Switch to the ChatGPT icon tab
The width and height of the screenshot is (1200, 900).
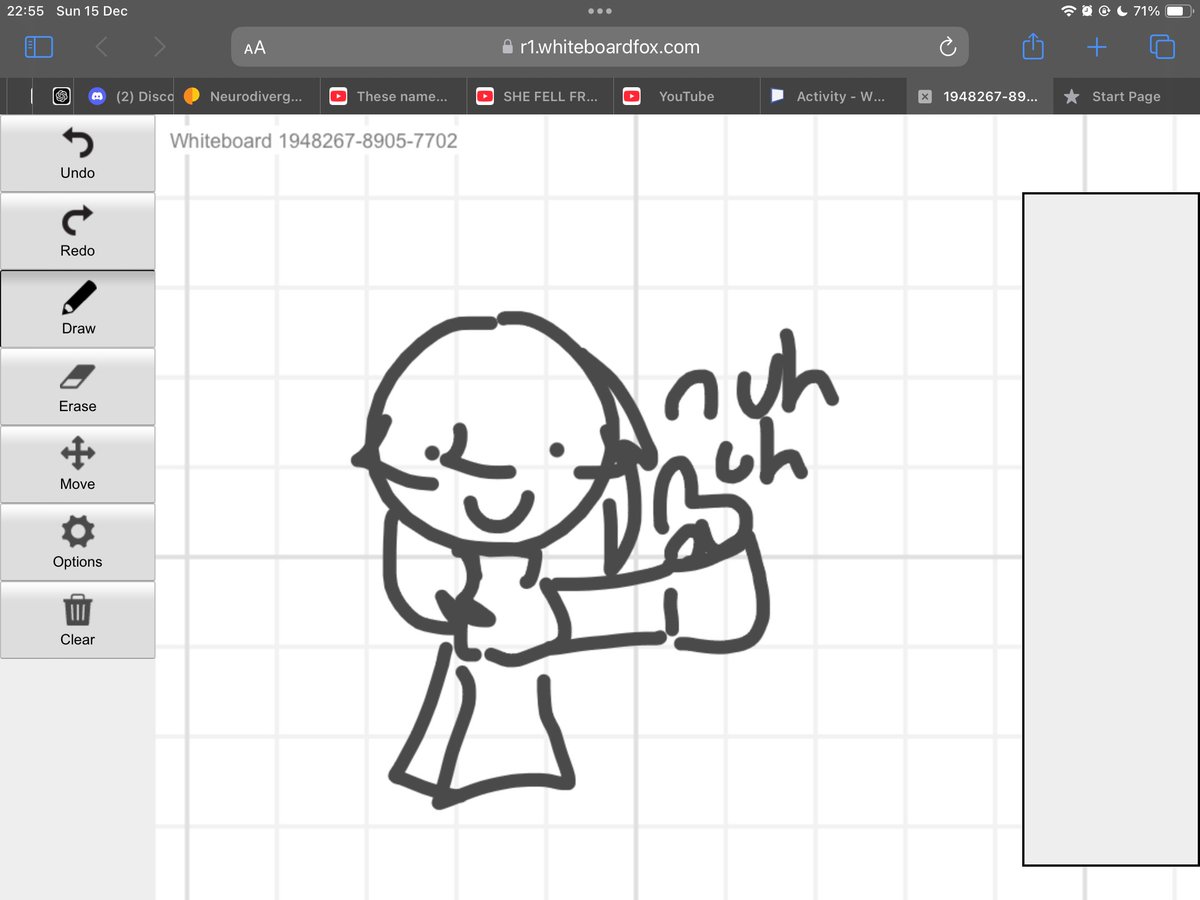pos(61,96)
